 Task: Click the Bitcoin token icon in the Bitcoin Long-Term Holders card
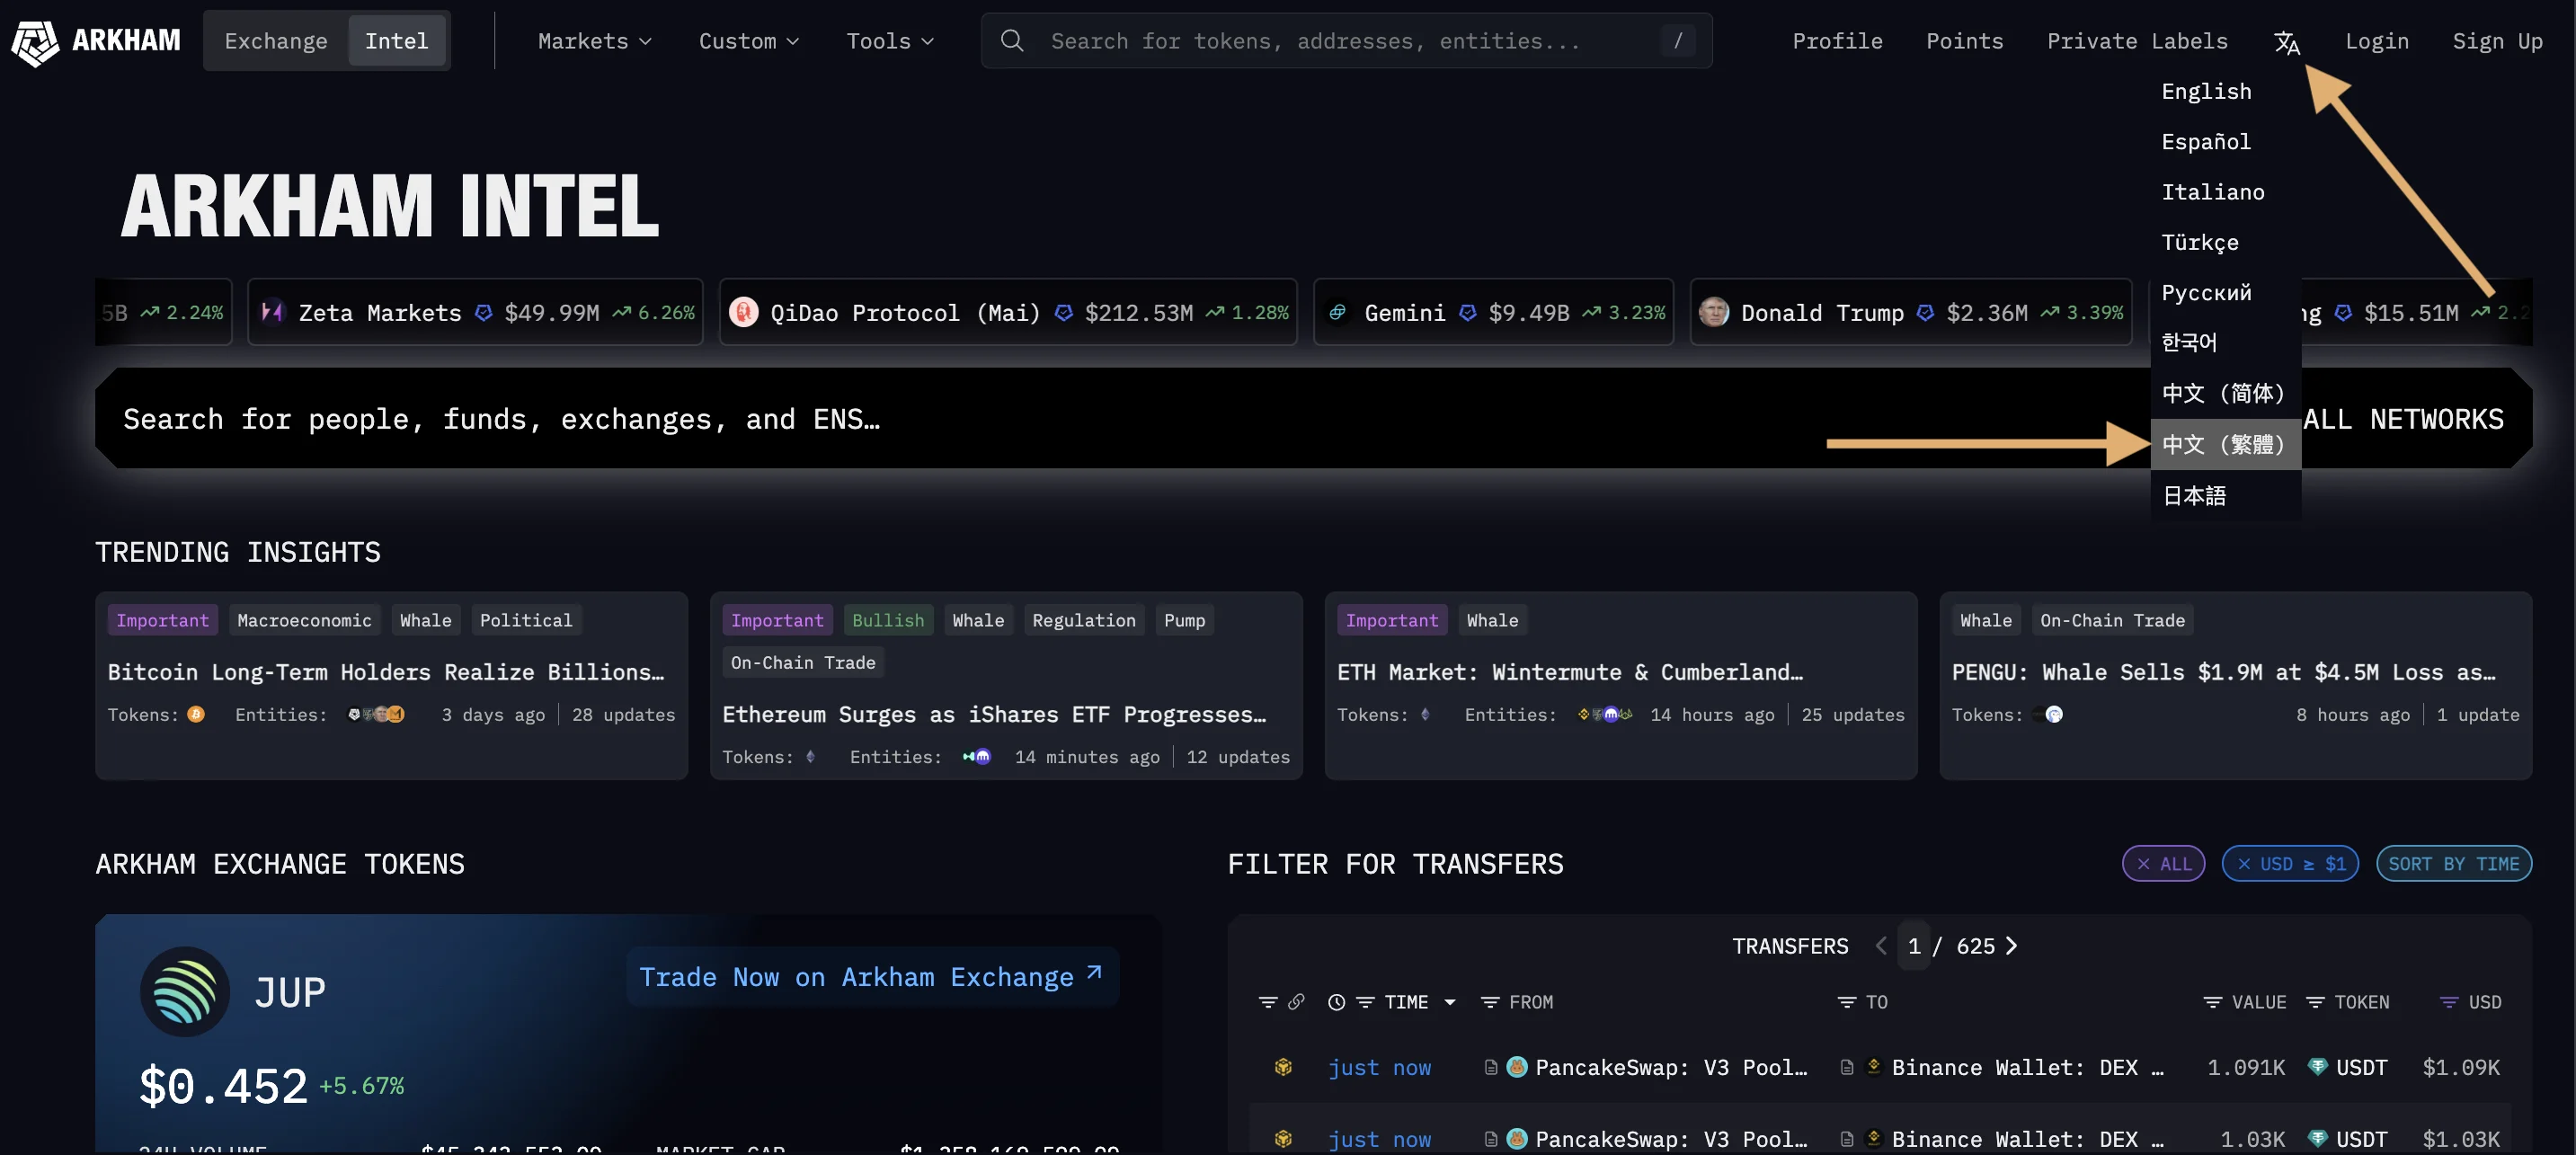click(x=196, y=714)
